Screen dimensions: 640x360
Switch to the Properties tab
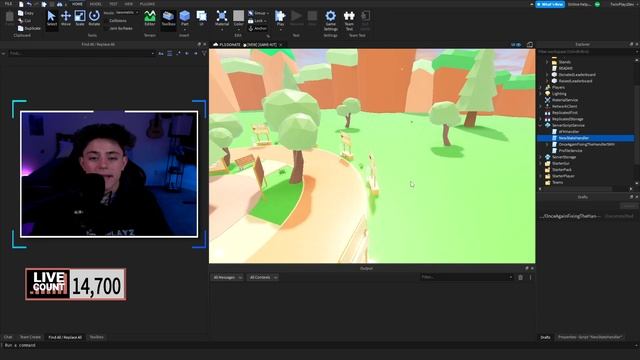(590, 338)
